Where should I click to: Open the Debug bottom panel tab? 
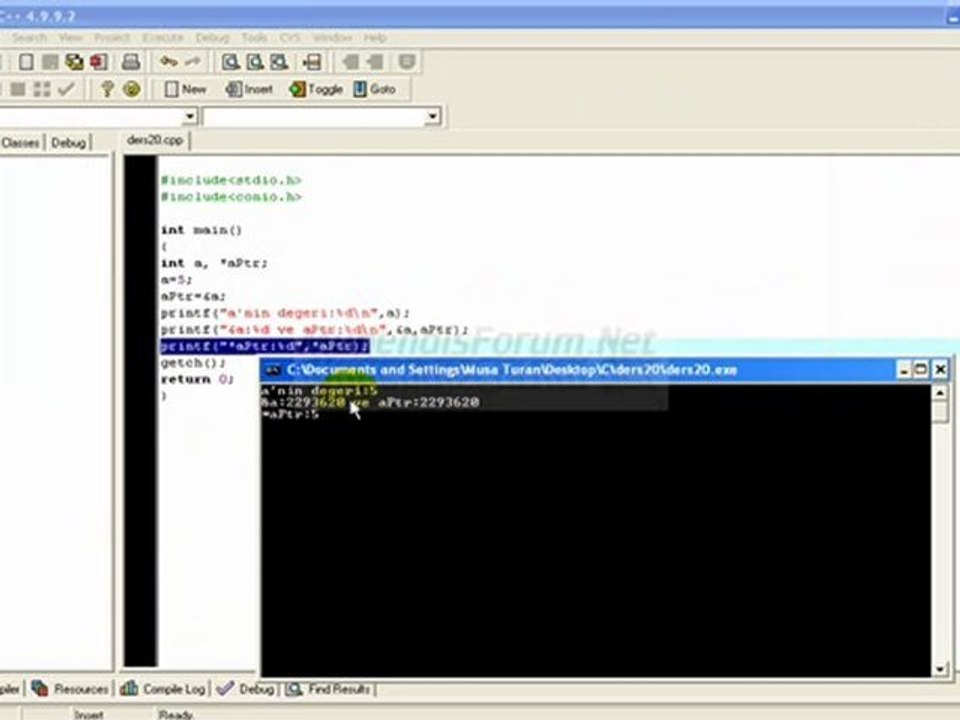tap(246, 689)
